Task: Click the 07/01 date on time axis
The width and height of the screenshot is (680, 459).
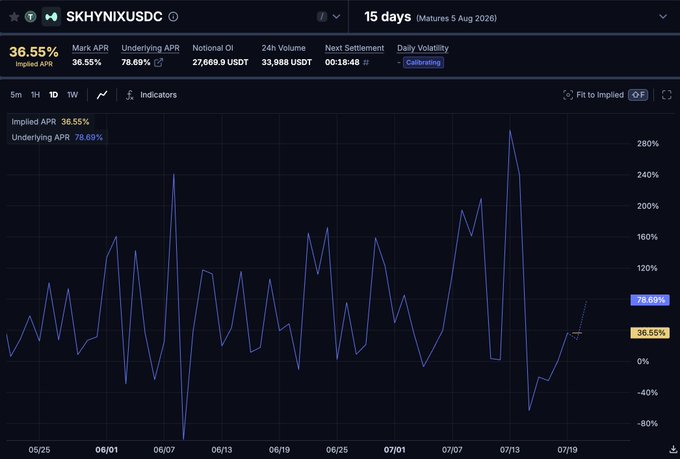Action: click(394, 450)
